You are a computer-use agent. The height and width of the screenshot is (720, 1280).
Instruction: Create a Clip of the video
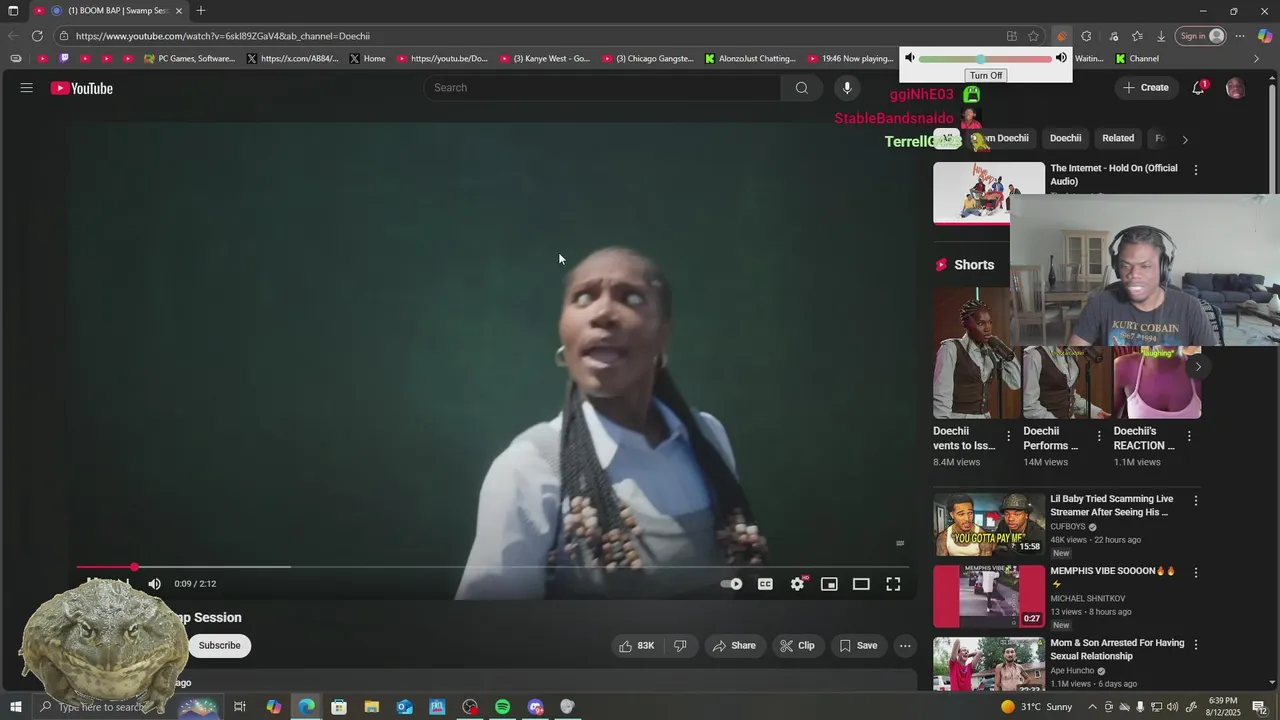(797, 646)
